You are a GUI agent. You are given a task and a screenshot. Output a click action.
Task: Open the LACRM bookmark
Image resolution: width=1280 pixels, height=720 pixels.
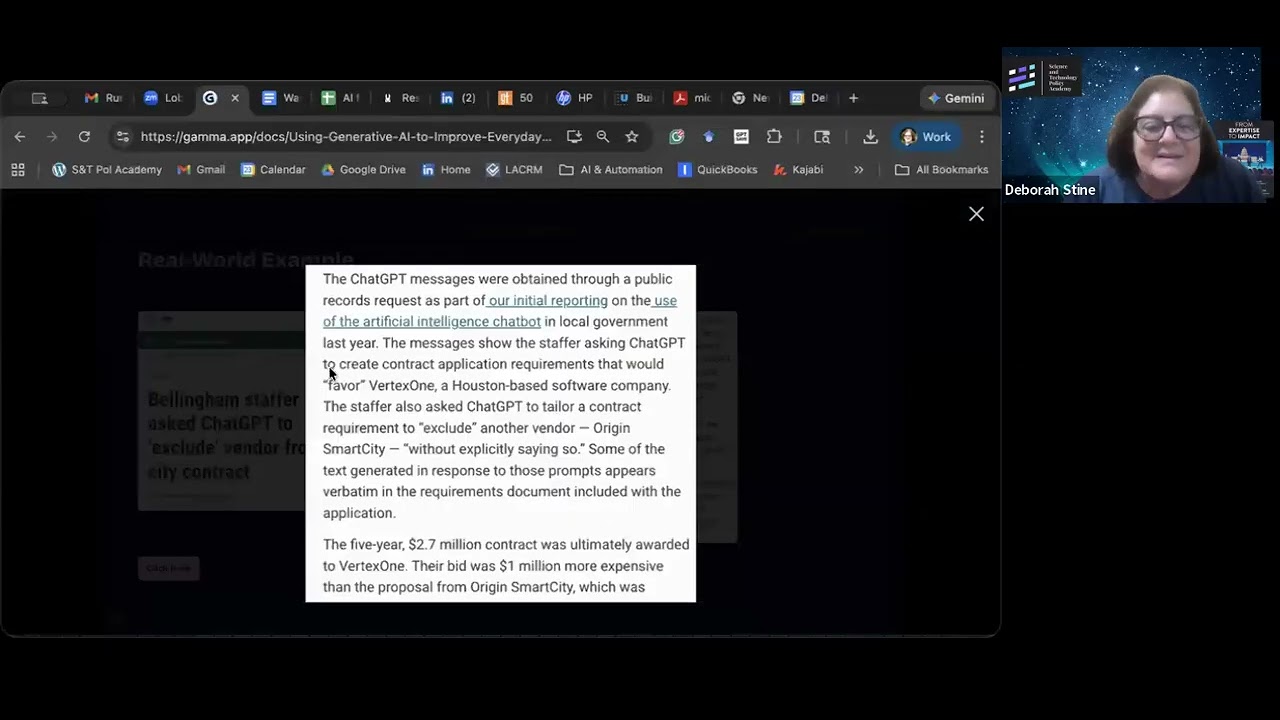(x=514, y=170)
